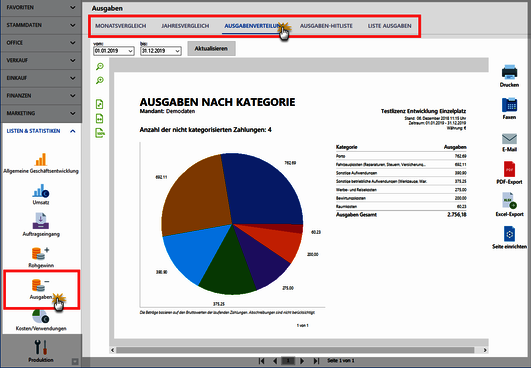
Task: Send the report by E-Mail
Action: coord(509,142)
